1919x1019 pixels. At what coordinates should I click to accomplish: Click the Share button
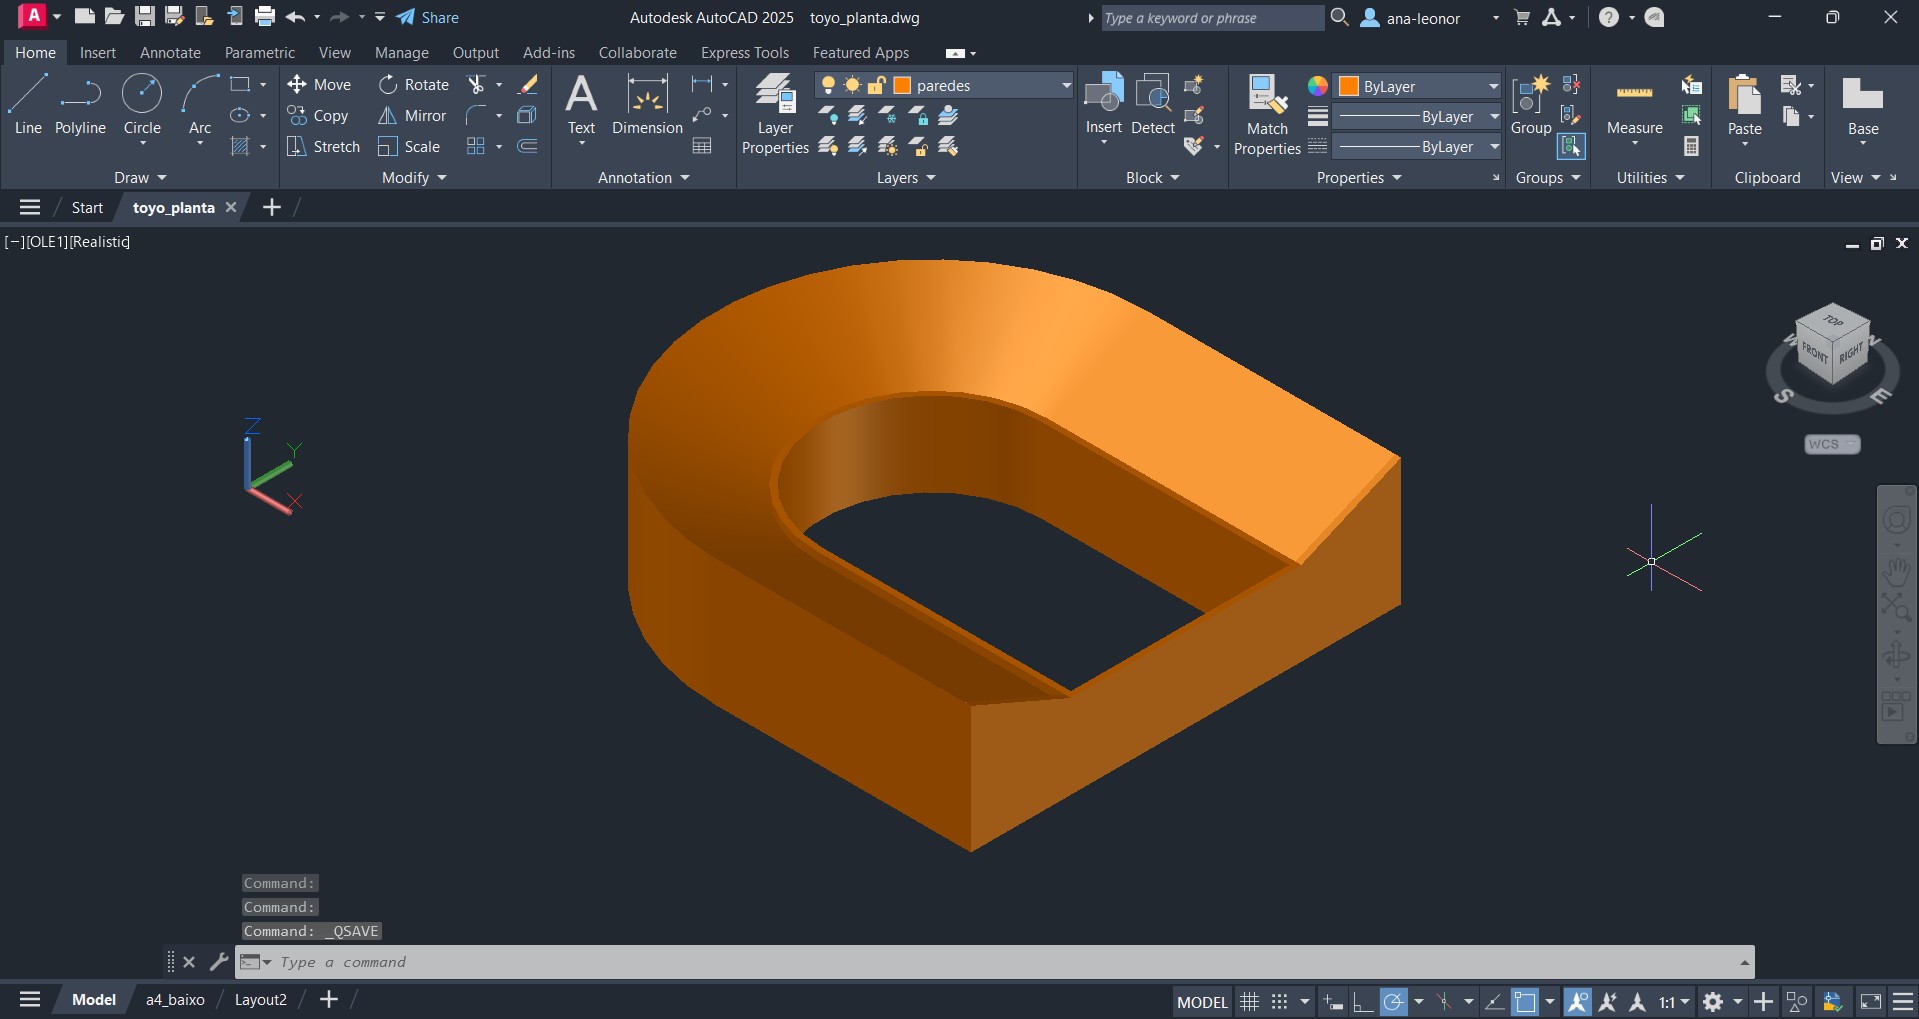tap(428, 17)
